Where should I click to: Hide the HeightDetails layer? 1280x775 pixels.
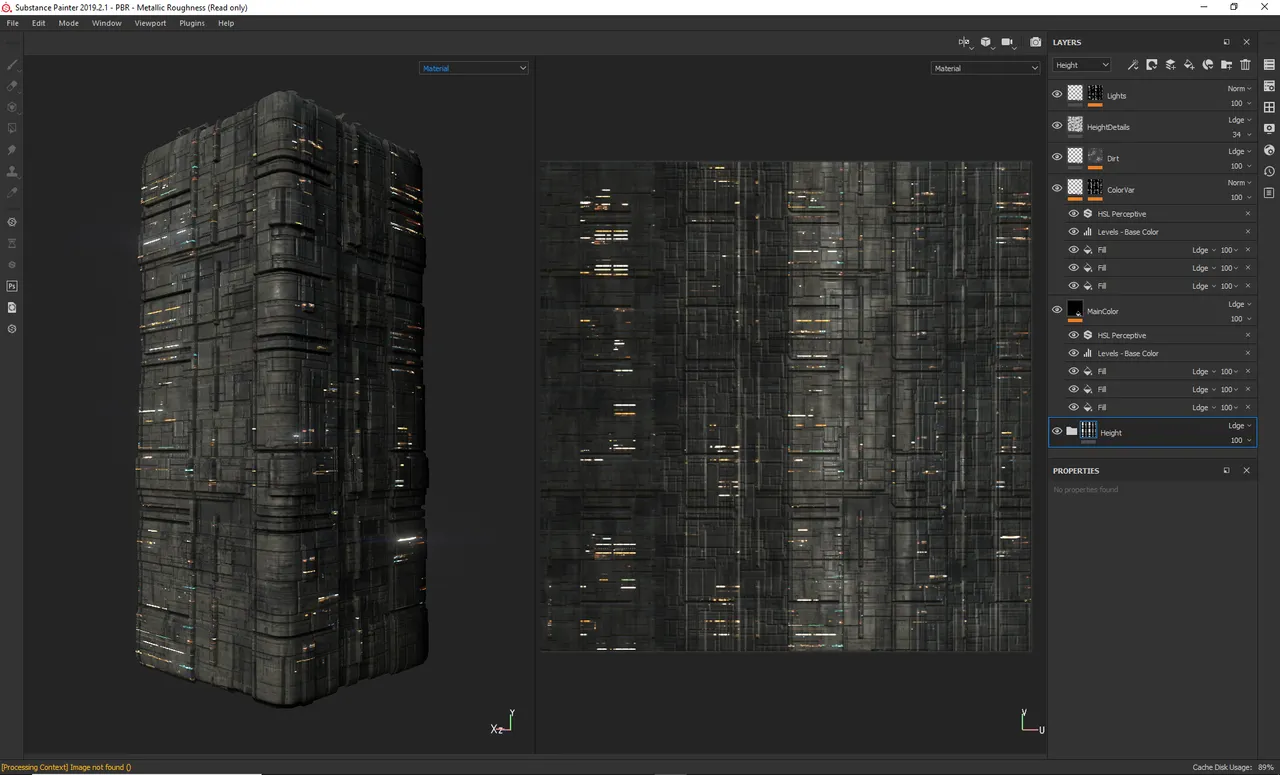(1057, 125)
